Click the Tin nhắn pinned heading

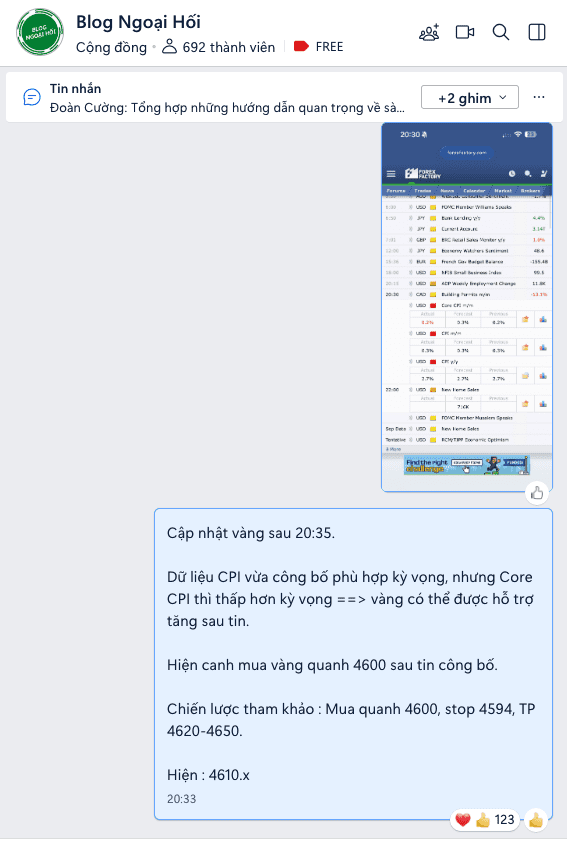click(75, 89)
